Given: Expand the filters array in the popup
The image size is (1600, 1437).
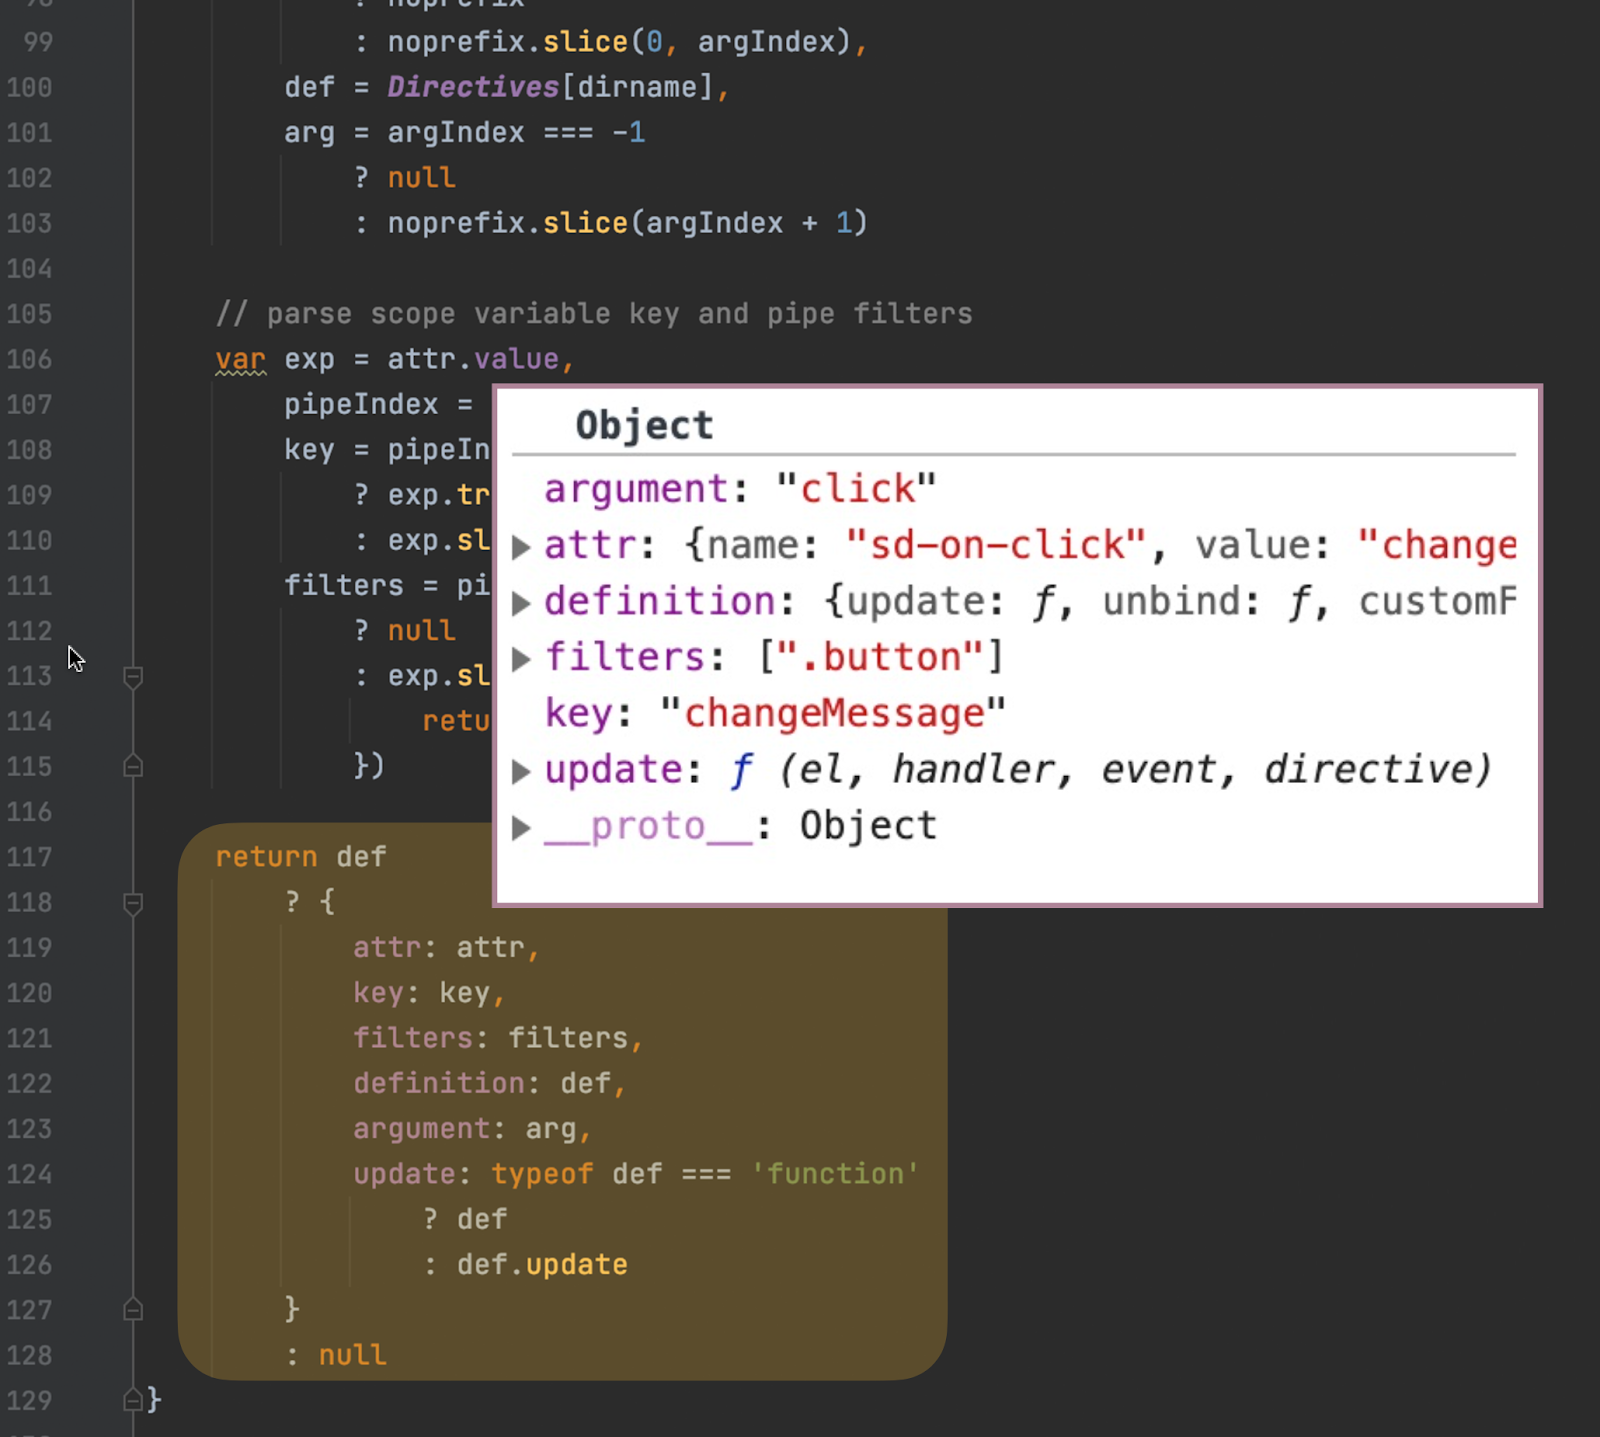Looking at the screenshot, I should [x=521, y=658].
